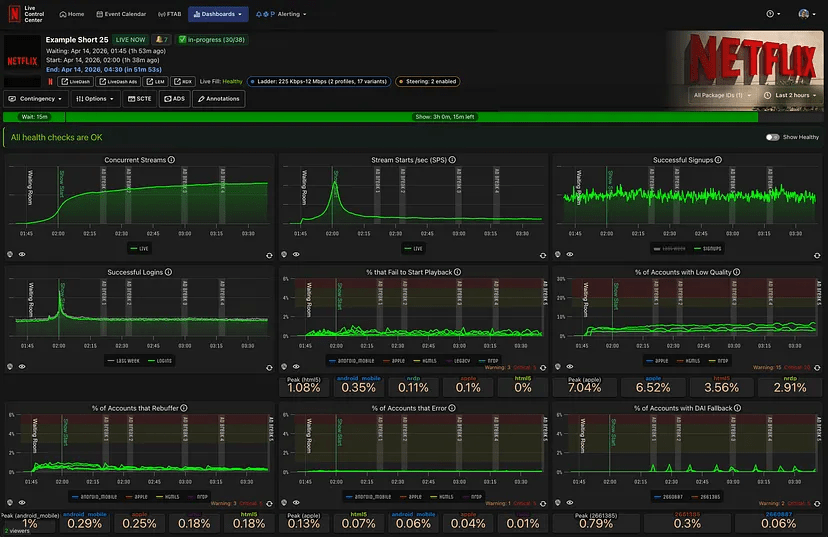Image resolution: width=828 pixels, height=537 pixels.
Task: Refresh the Concurrent Streams panel
Action: [269, 254]
